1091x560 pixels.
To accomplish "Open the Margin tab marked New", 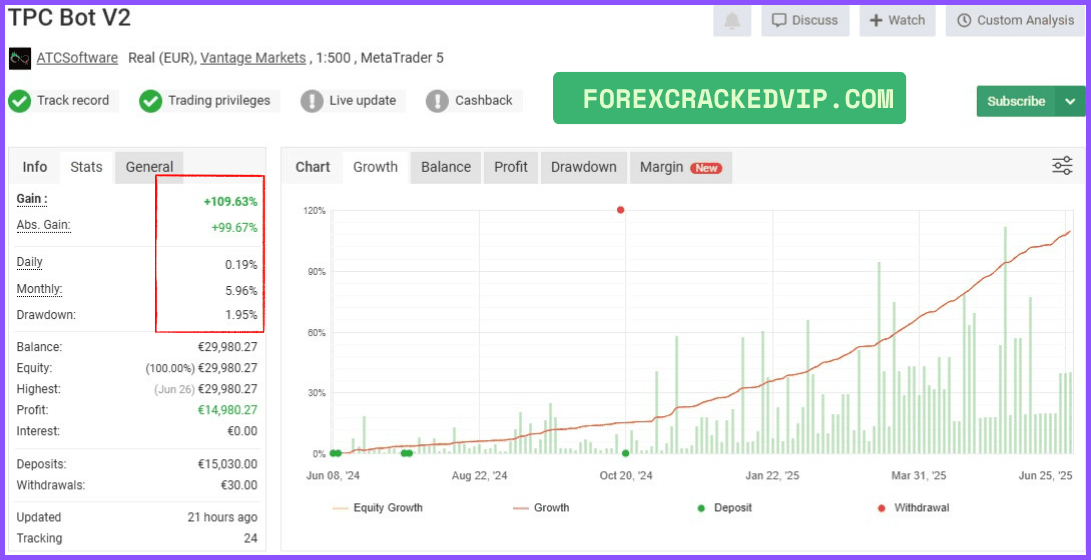I will (x=680, y=167).
